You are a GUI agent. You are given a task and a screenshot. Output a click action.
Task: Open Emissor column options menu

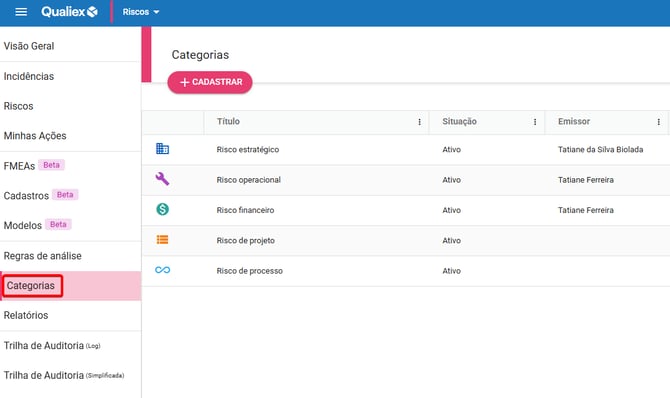click(x=658, y=122)
